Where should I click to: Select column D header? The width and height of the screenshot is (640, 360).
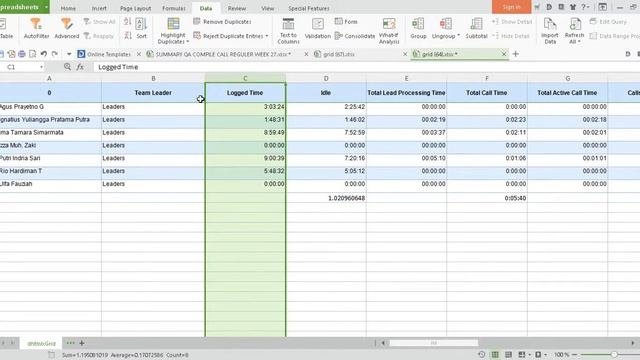(326, 78)
